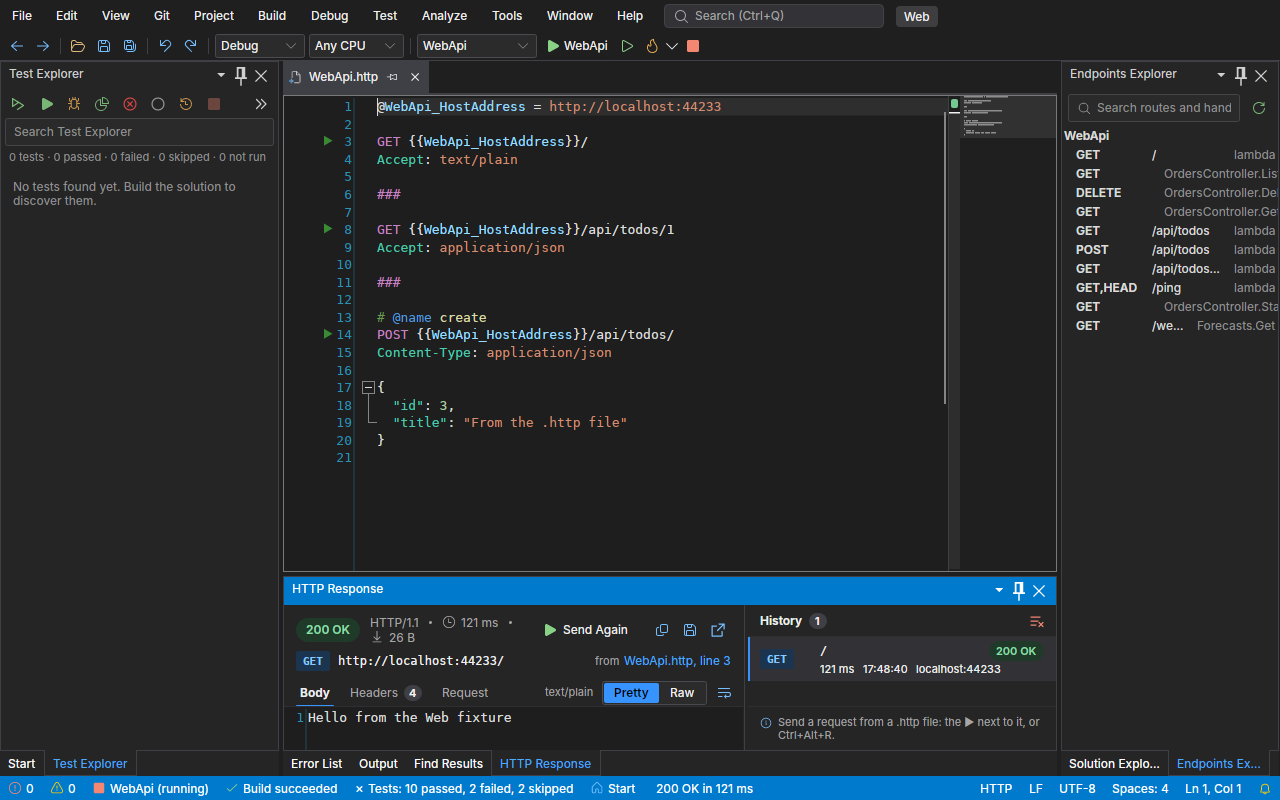Select the Pretty response view
1280x800 pixels.
click(x=631, y=693)
